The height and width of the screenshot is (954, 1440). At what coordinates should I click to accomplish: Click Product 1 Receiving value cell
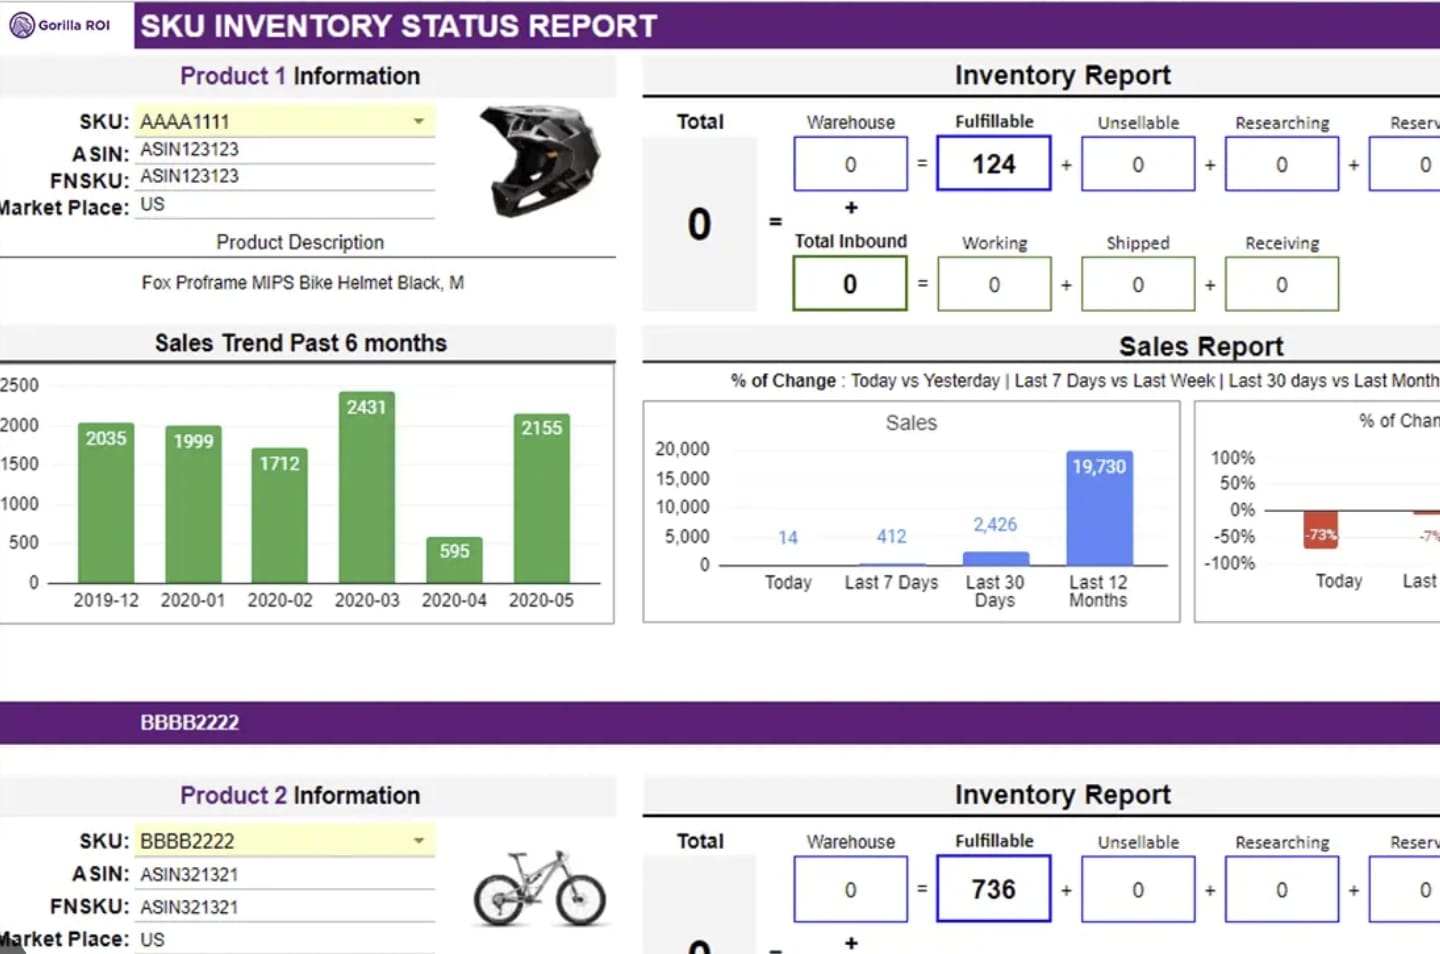(x=1282, y=284)
